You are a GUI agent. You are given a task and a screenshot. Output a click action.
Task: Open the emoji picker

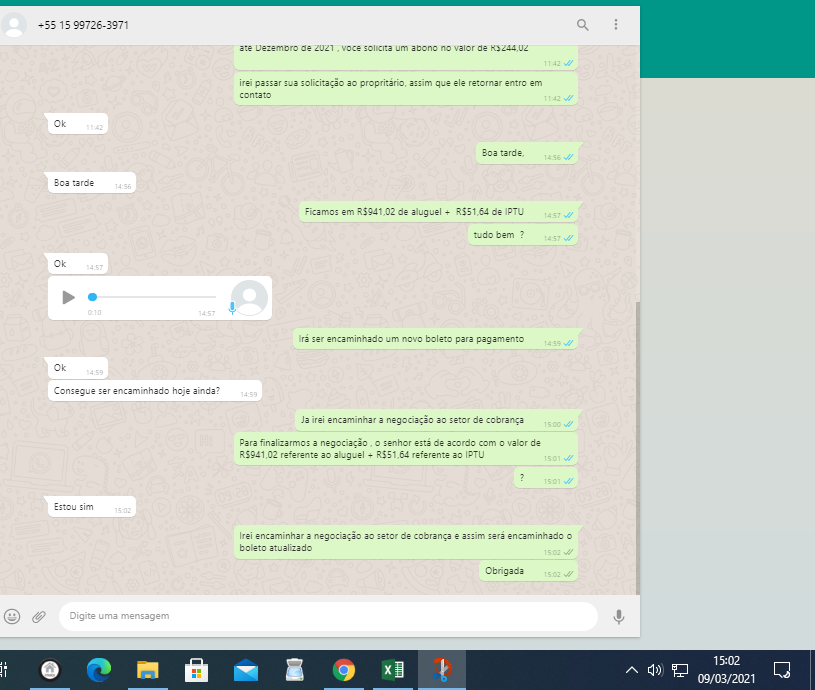(12, 616)
